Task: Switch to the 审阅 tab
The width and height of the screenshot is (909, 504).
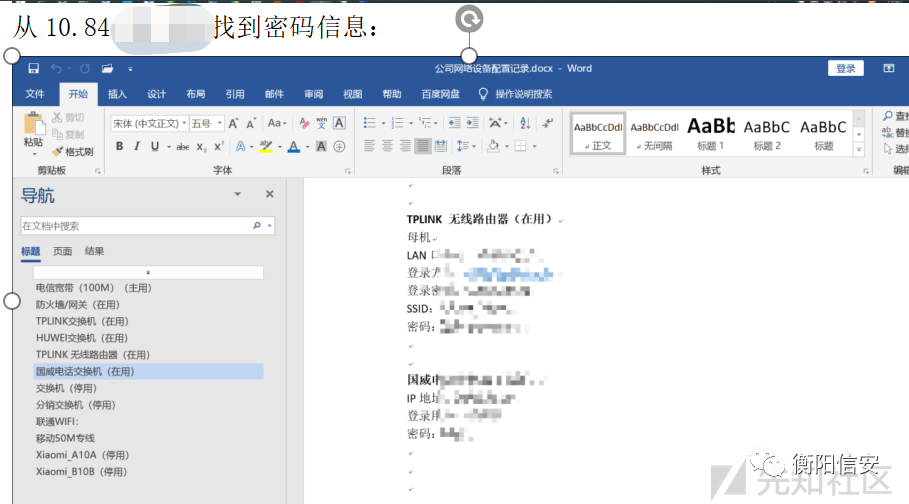Action: tap(314, 94)
